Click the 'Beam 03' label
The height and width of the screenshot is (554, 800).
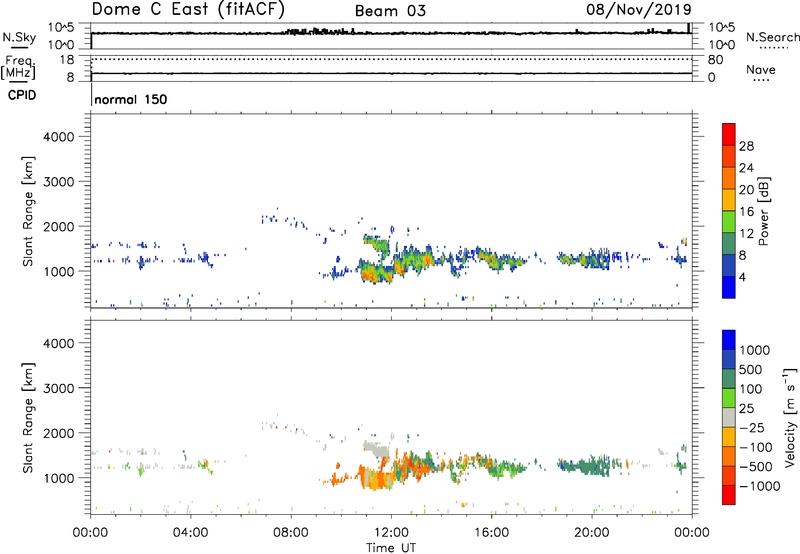pos(390,11)
